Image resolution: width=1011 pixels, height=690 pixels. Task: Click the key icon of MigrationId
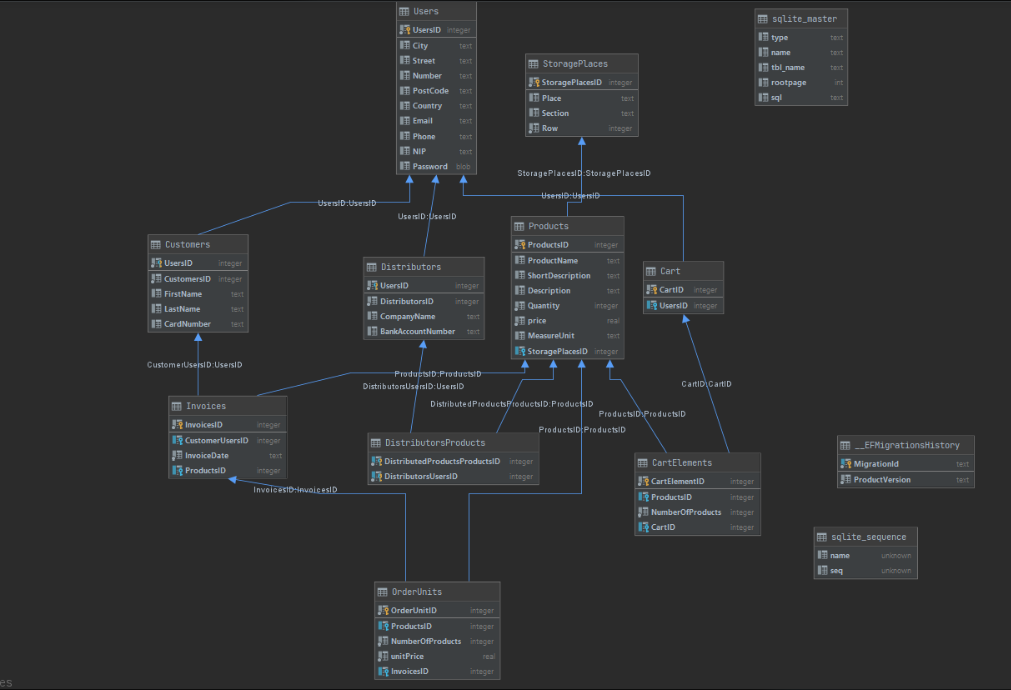(846, 464)
